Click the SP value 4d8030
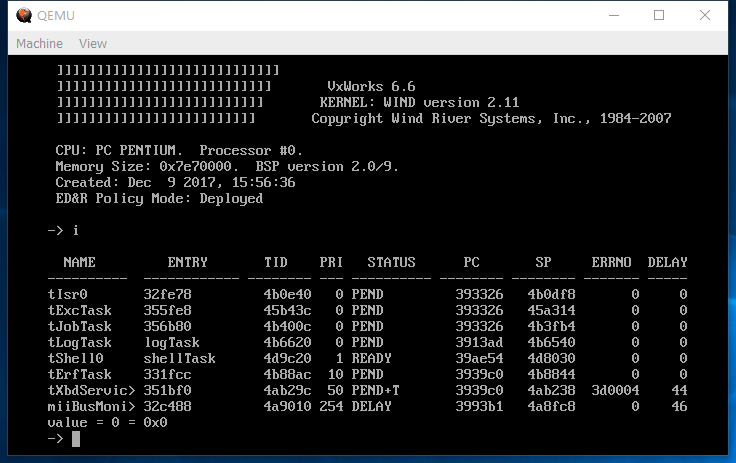 tap(552, 358)
